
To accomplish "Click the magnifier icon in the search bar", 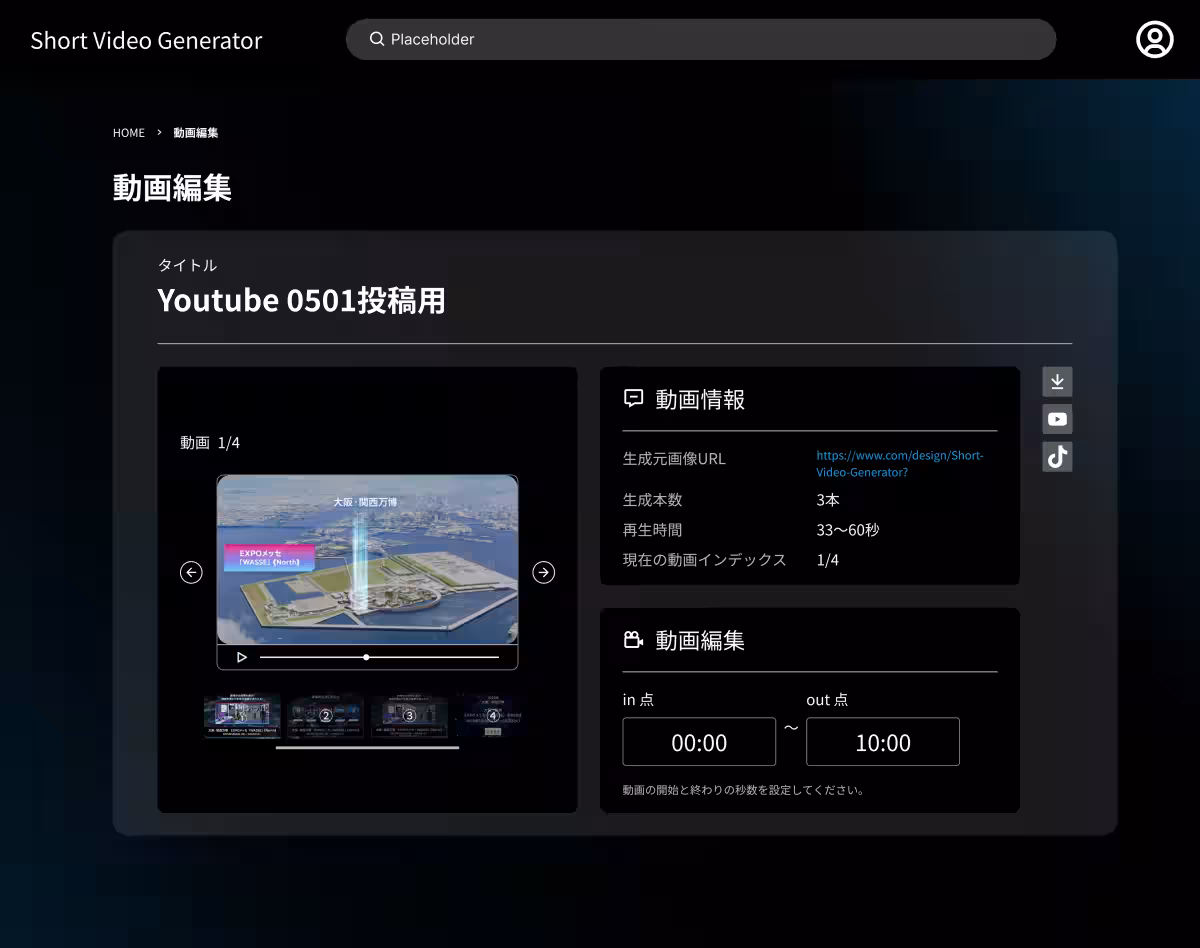I will pos(376,39).
